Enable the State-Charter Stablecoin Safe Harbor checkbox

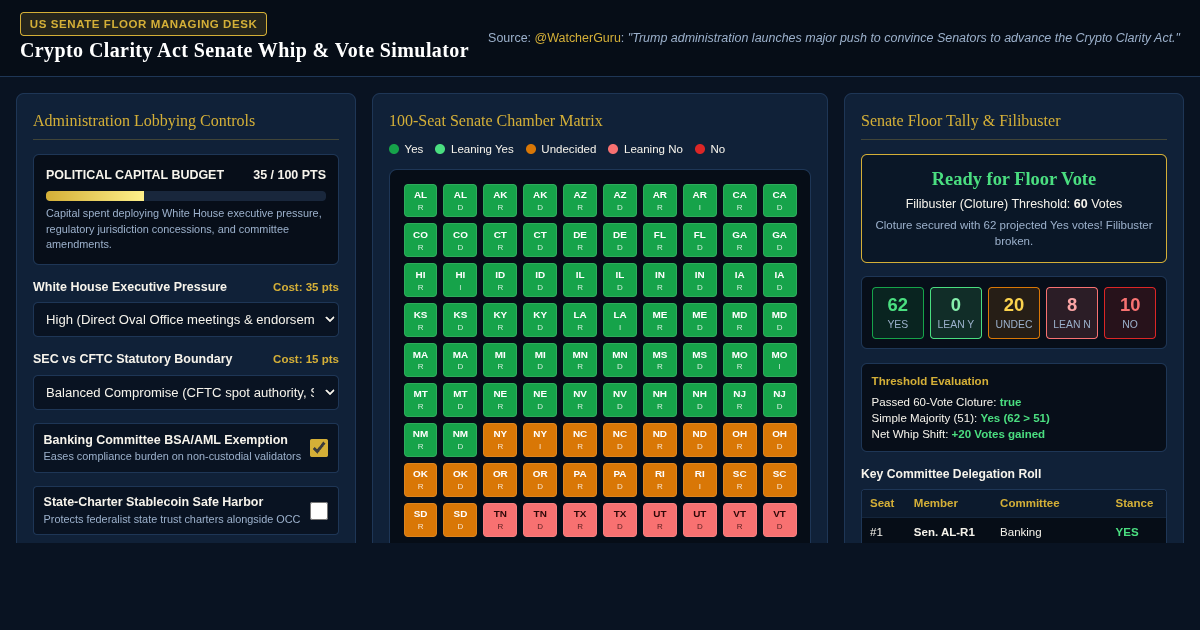pos(319,511)
